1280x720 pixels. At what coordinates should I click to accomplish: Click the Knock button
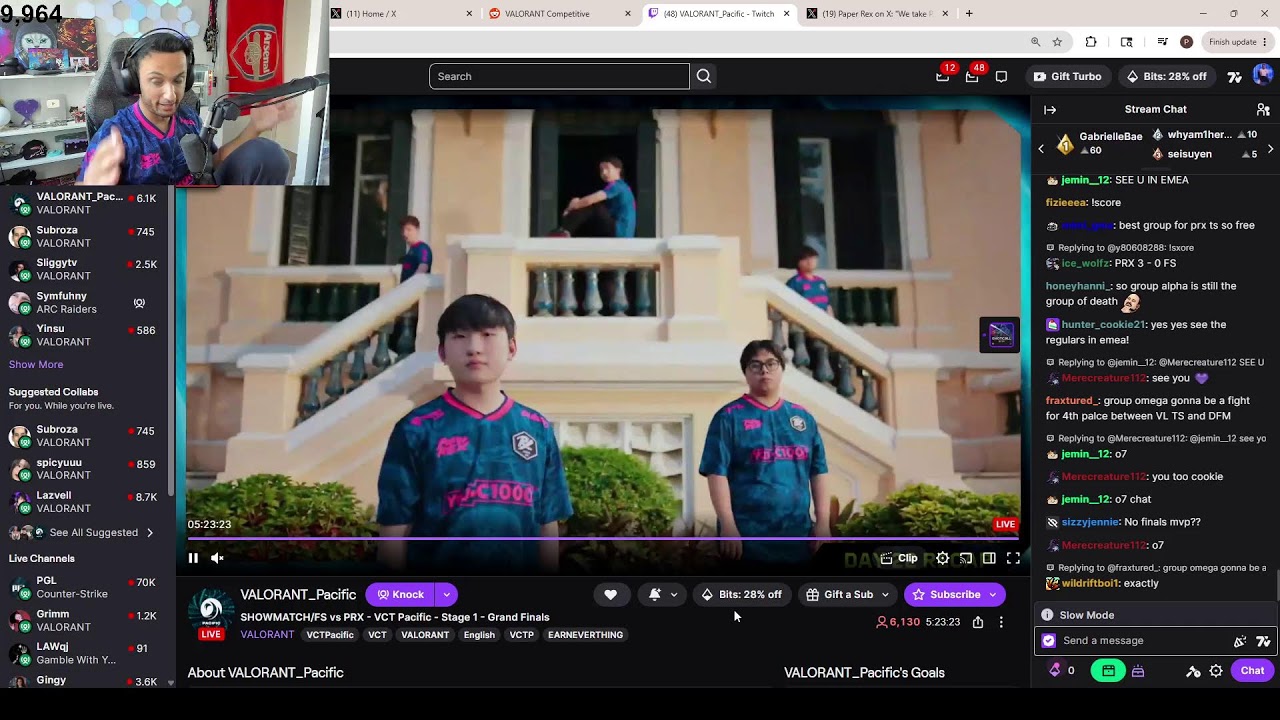[401, 594]
